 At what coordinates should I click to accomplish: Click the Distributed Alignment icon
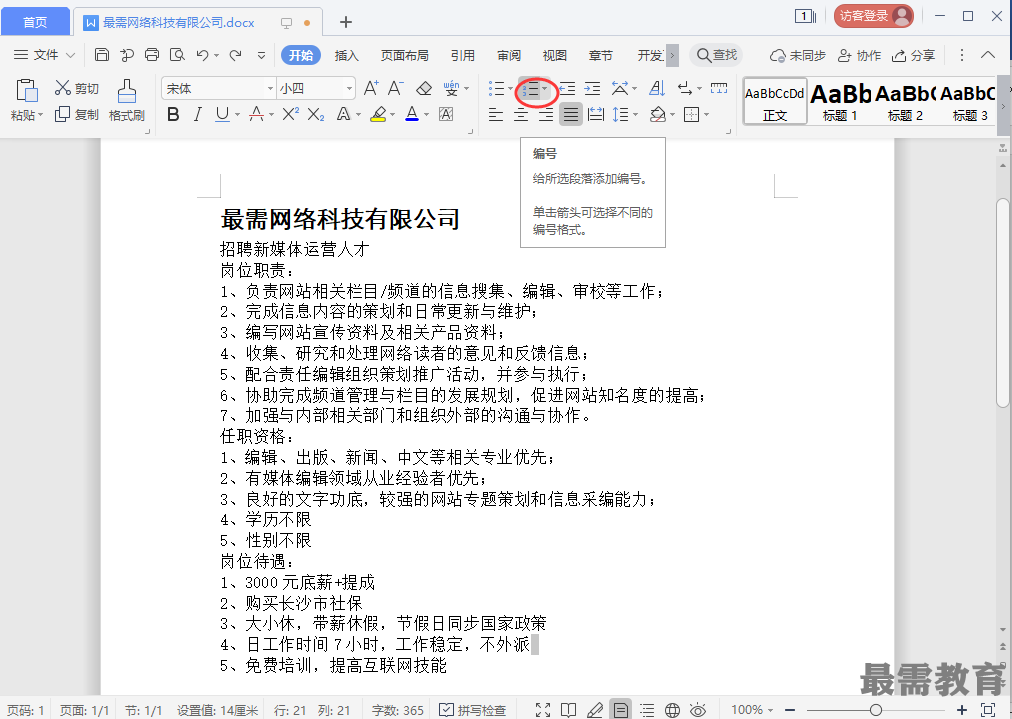(596, 115)
